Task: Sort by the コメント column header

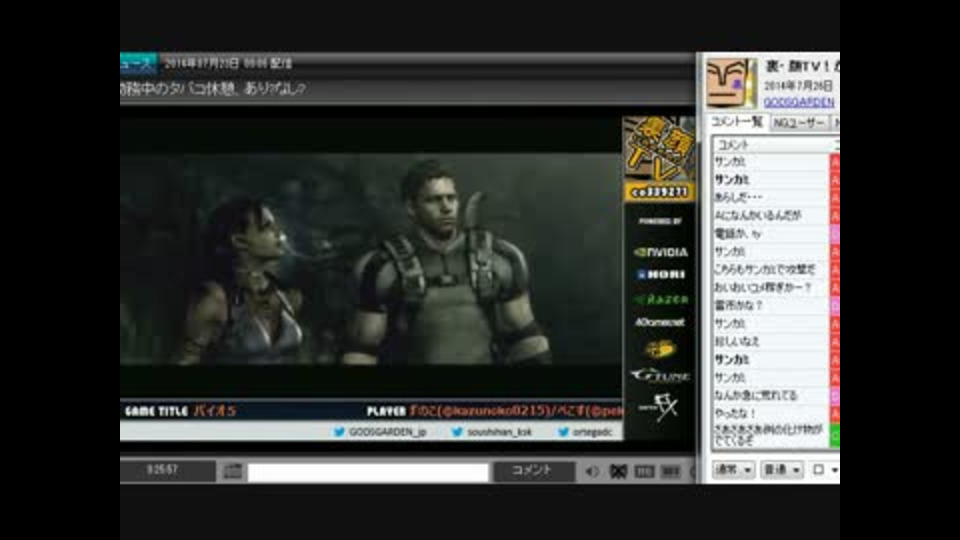Action: pos(770,144)
